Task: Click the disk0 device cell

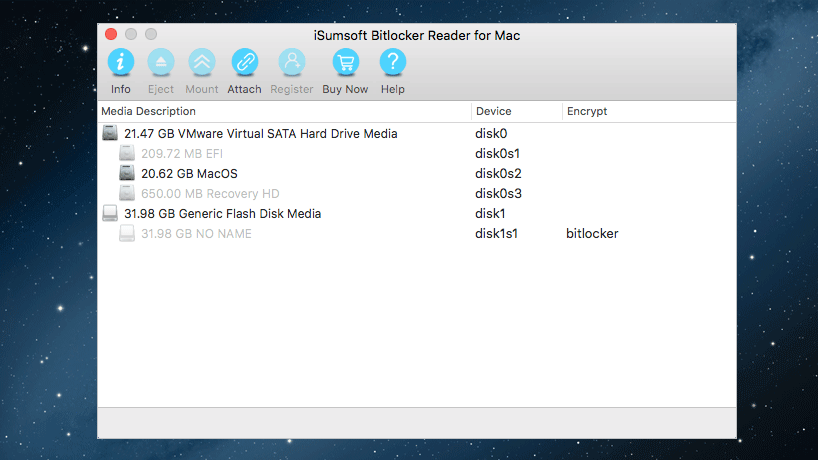Action: tap(491, 134)
